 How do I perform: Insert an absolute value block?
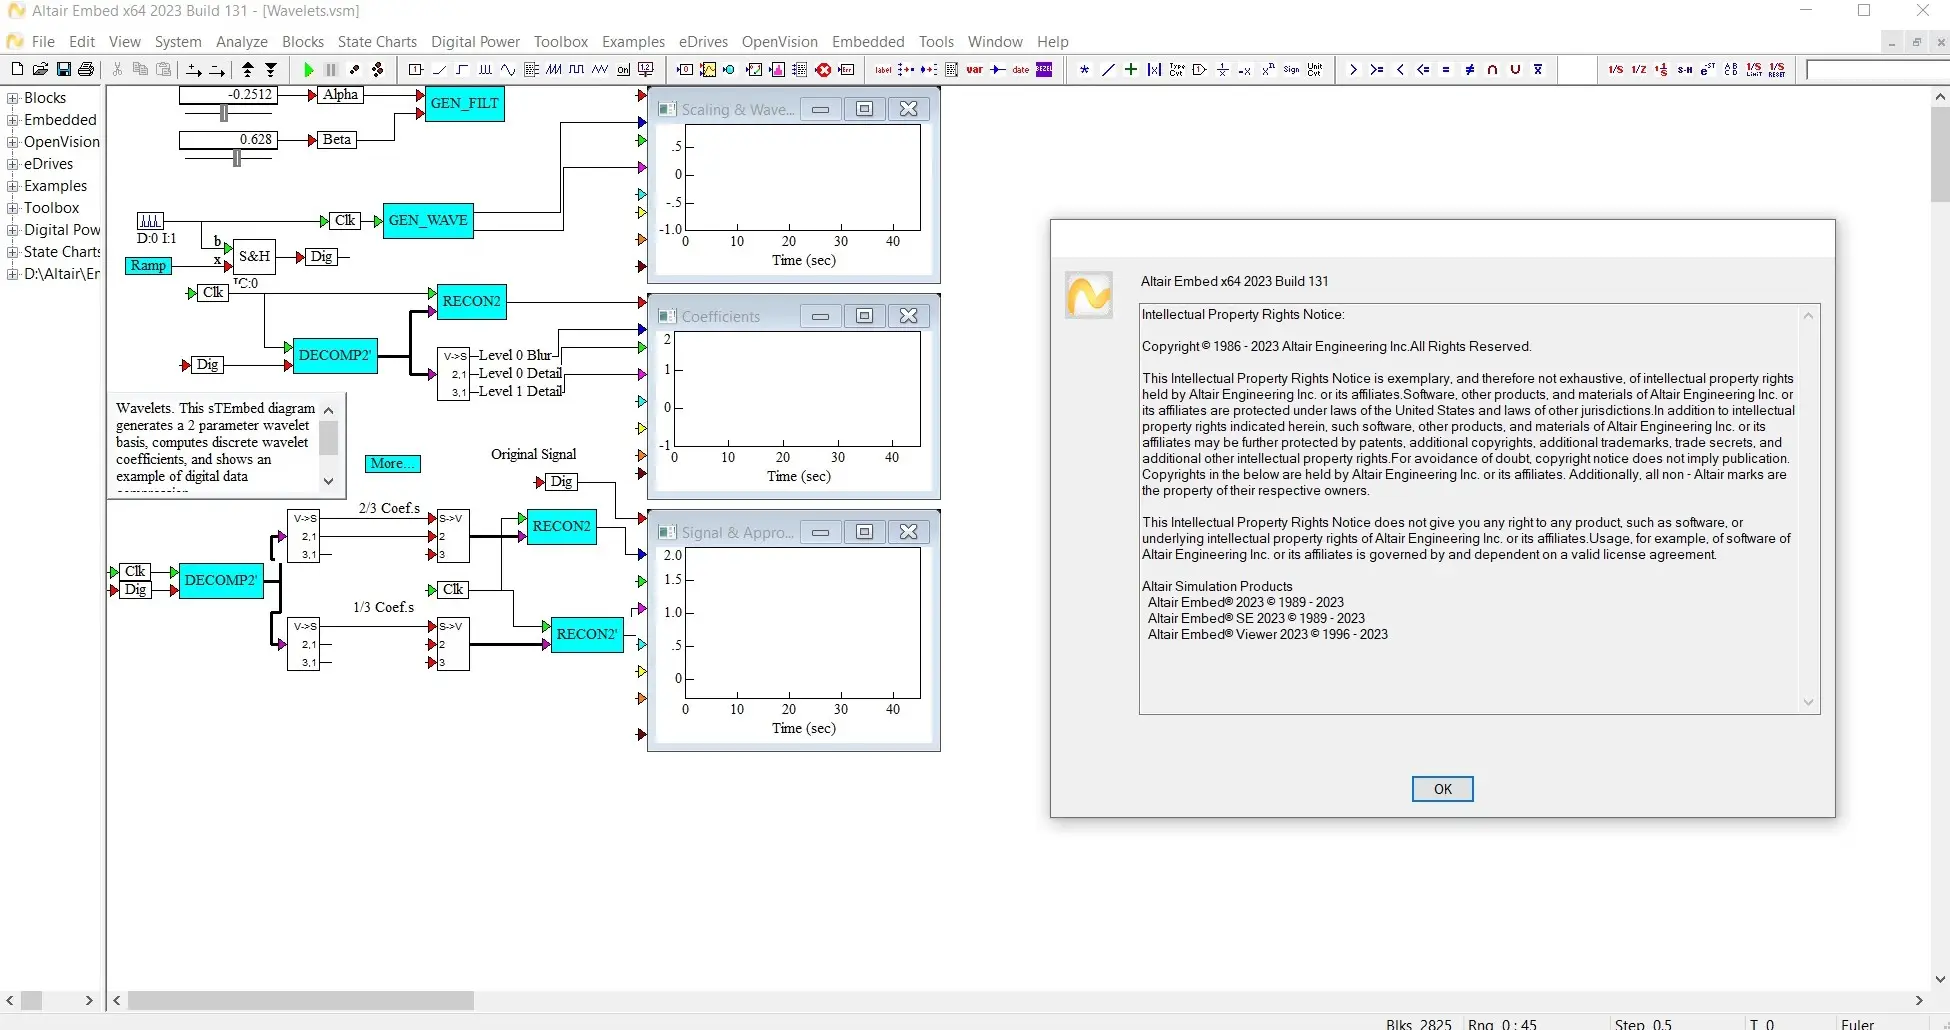pyautogui.click(x=1154, y=69)
